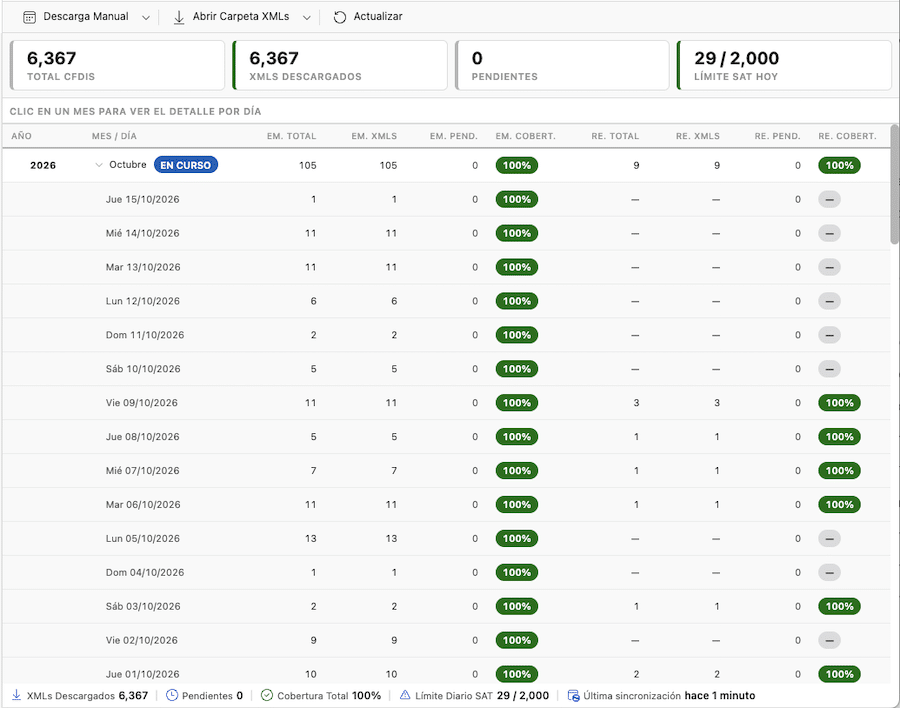
Task: Select the Mar 13/10/2026 row date
Action: (x=143, y=267)
